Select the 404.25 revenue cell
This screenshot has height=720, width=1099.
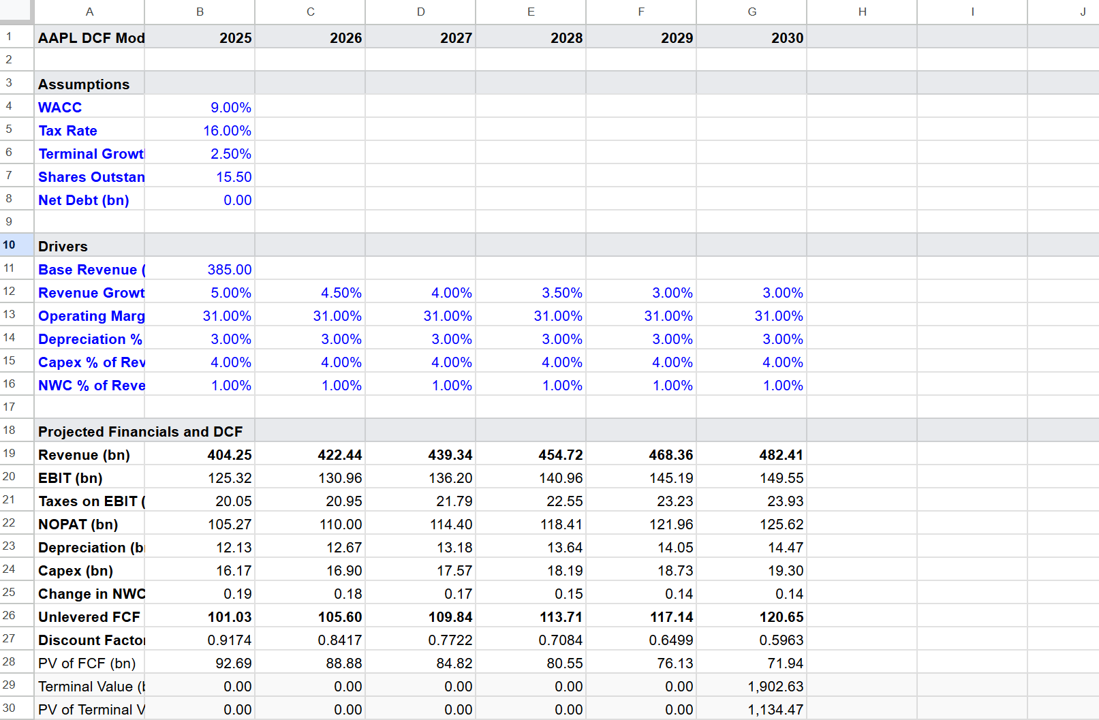point(200,454)
